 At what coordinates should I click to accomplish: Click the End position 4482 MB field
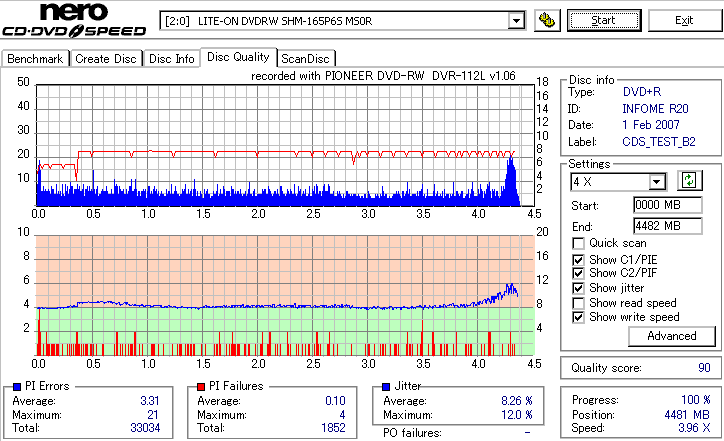click(x=668, y=226)
